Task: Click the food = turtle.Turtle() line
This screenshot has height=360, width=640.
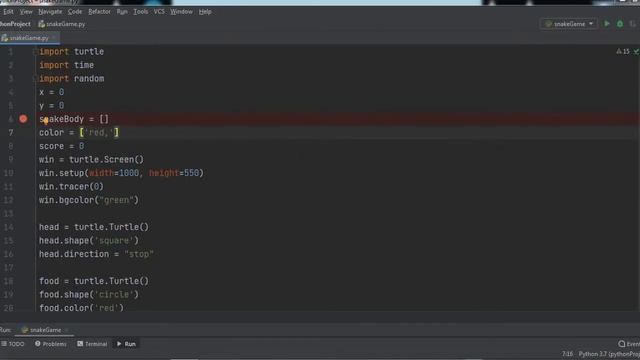Action: (x=94, y=281)
